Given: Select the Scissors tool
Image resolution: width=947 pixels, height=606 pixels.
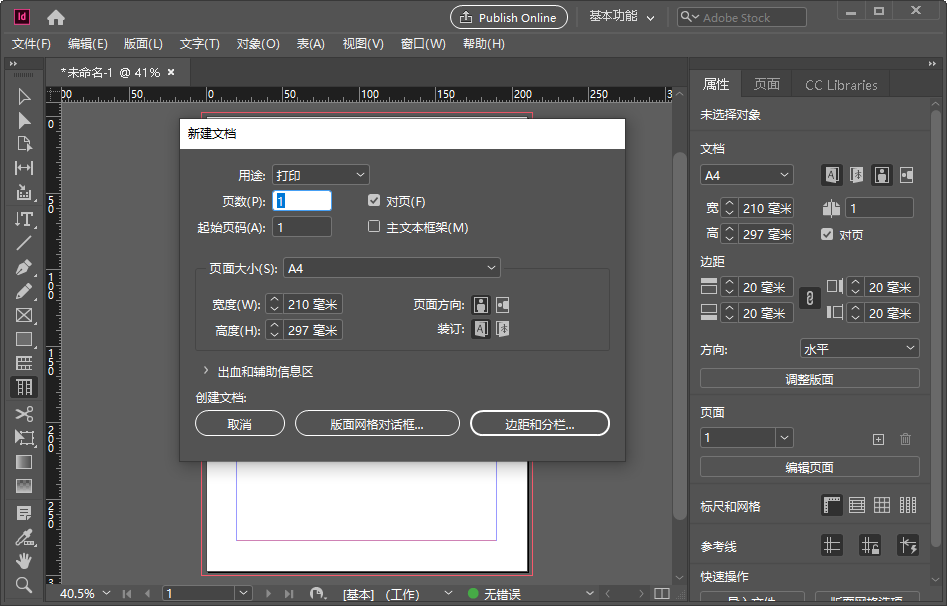Looking at the screenshot, I should (24, 412).
